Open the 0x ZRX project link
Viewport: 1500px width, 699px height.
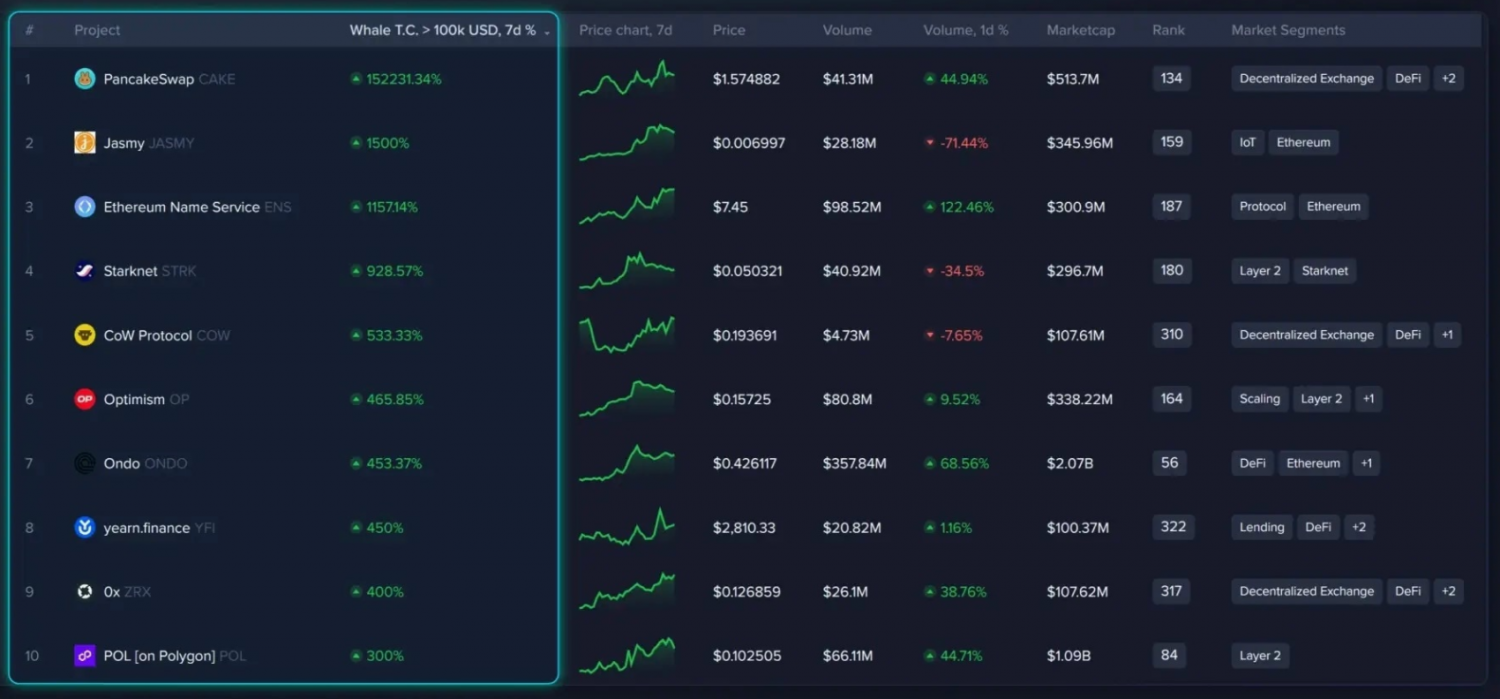tap(127, 591)
